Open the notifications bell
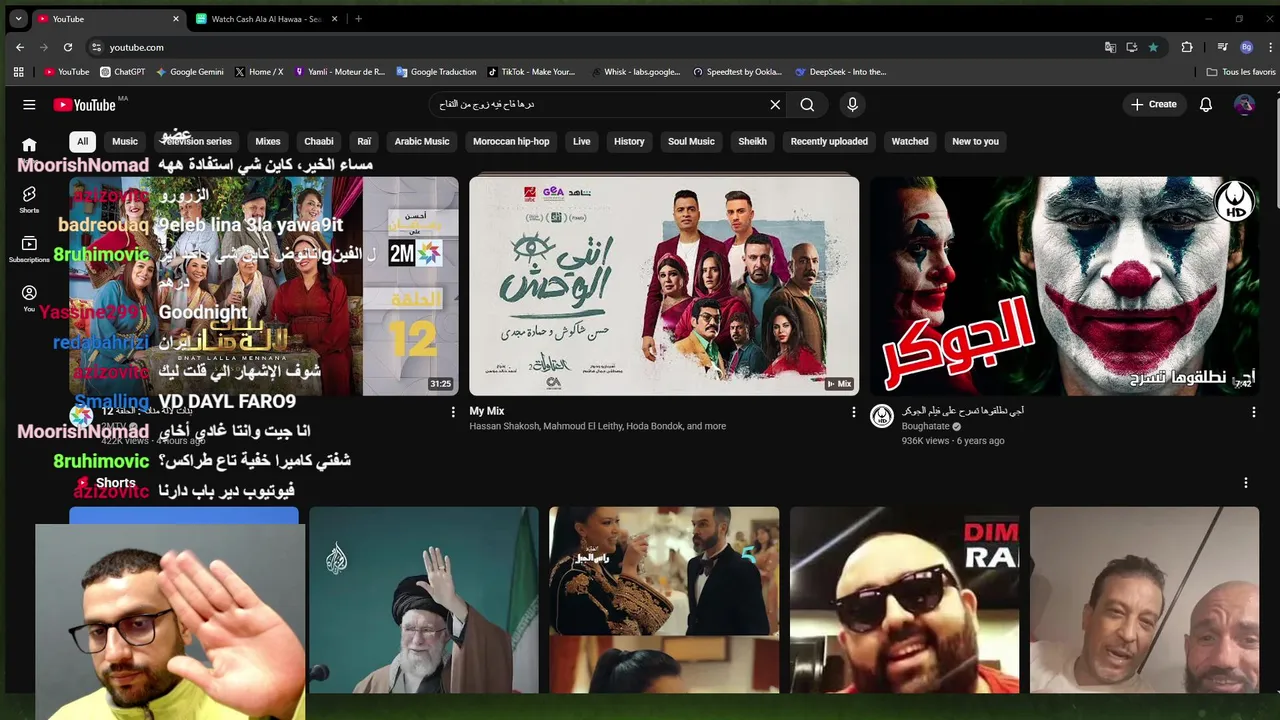 1206,104
